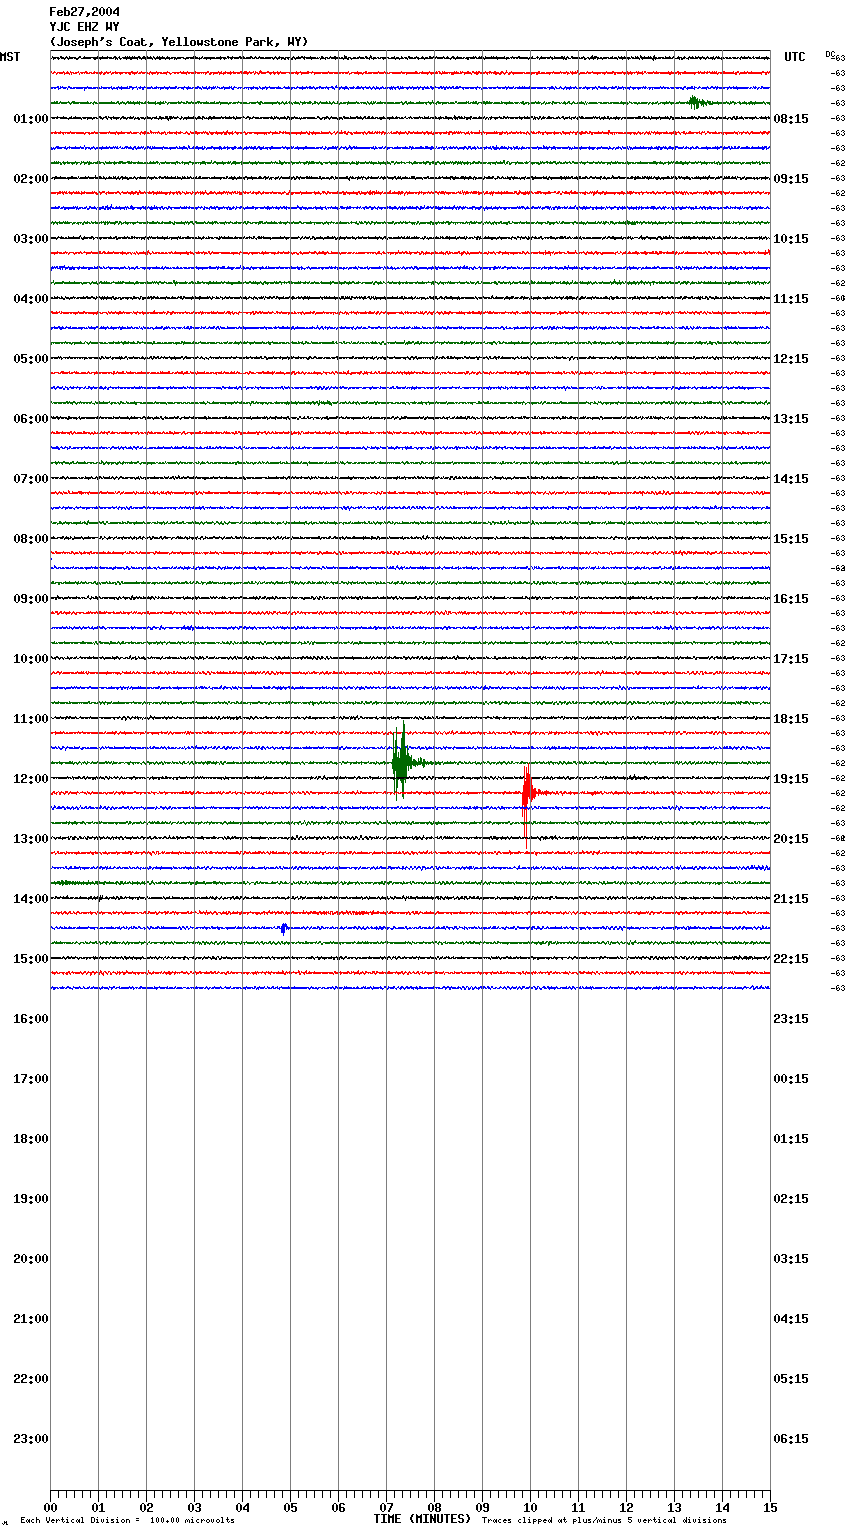
Task: Click the 19:15 UTC time label
Action: pos(791,779)
